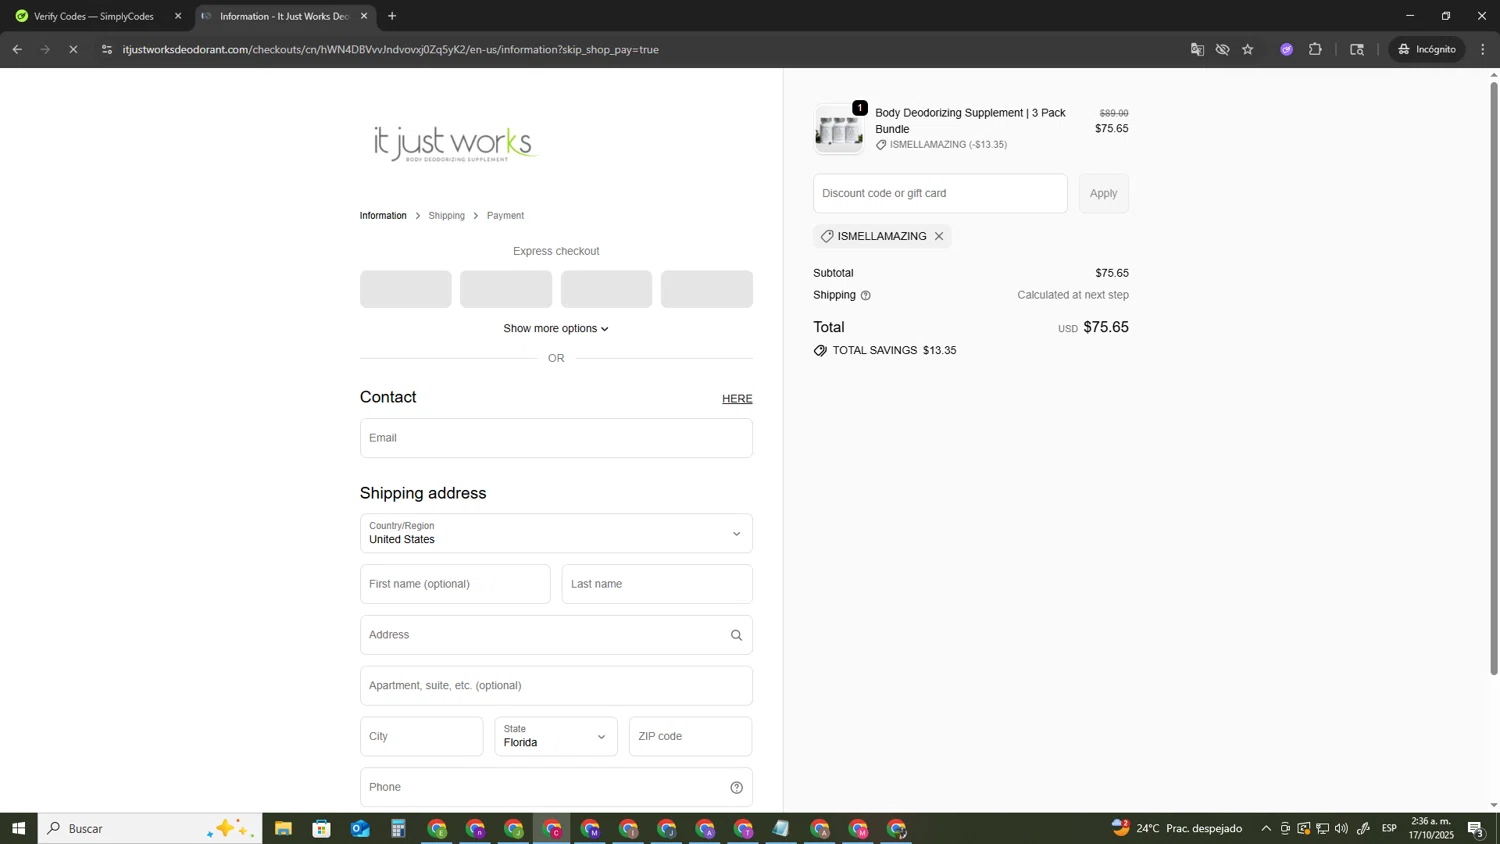
Task: Click the weather widget 24°C Prac. despejado
Action: [x=1177, y=829]
